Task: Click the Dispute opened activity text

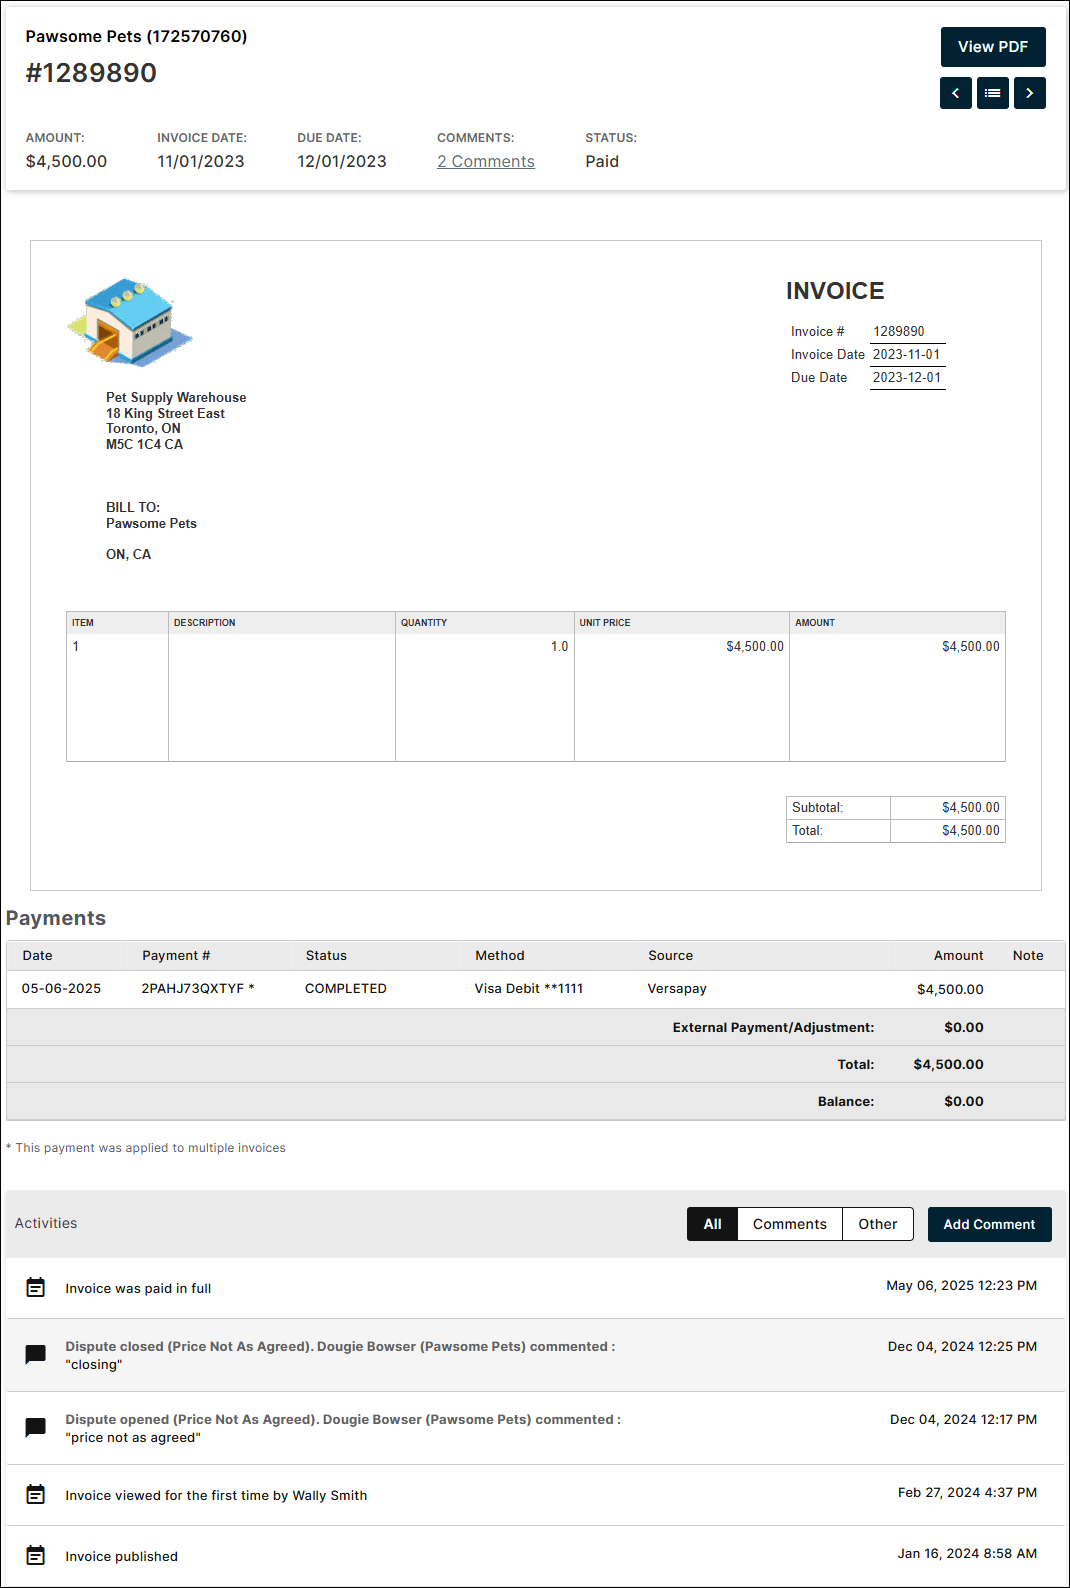Action: tap(343, 1420)
